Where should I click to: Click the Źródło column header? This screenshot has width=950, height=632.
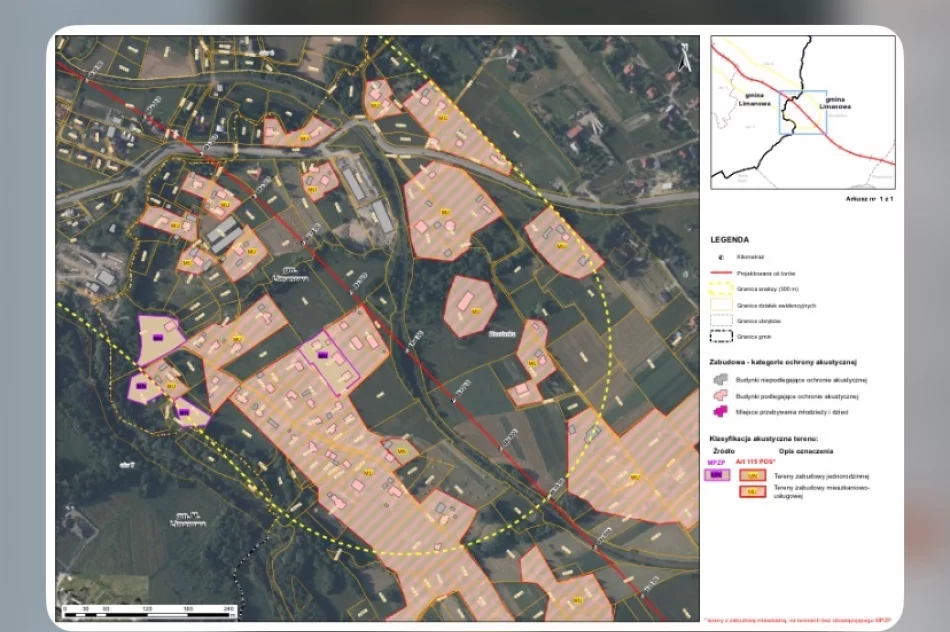pos(723,451)
